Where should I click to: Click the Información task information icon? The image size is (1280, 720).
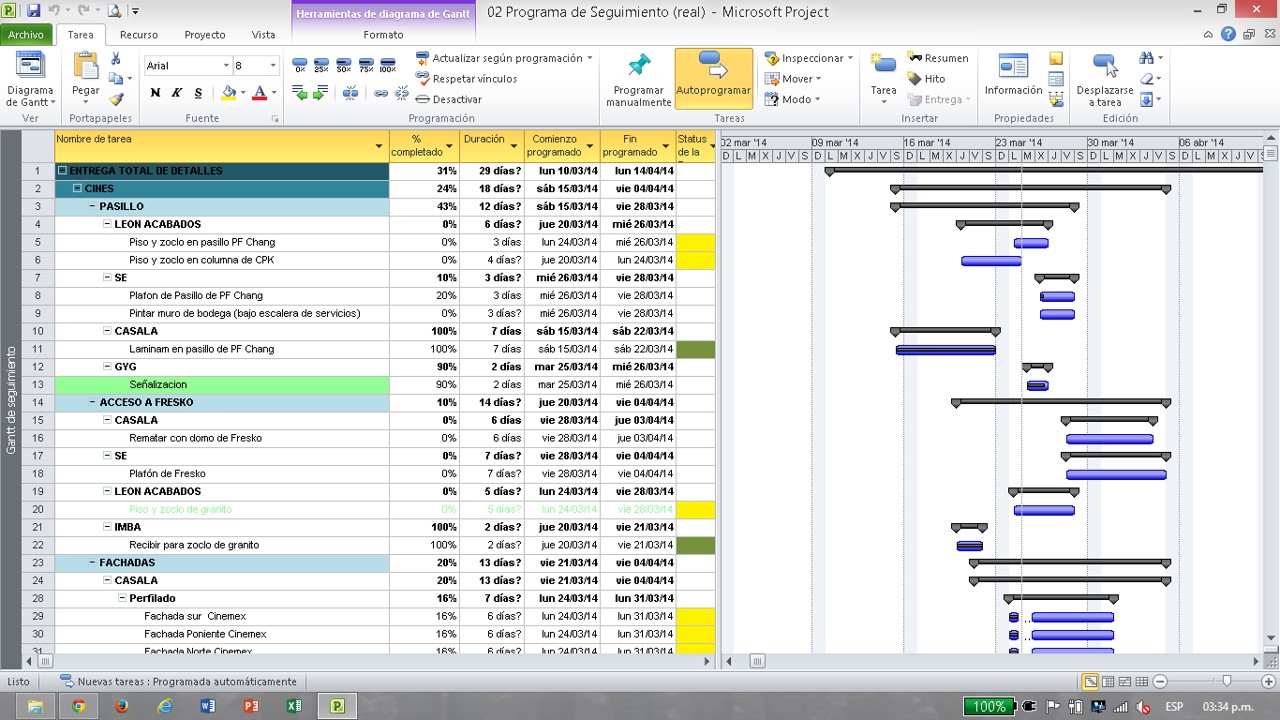click(1013, 66)
